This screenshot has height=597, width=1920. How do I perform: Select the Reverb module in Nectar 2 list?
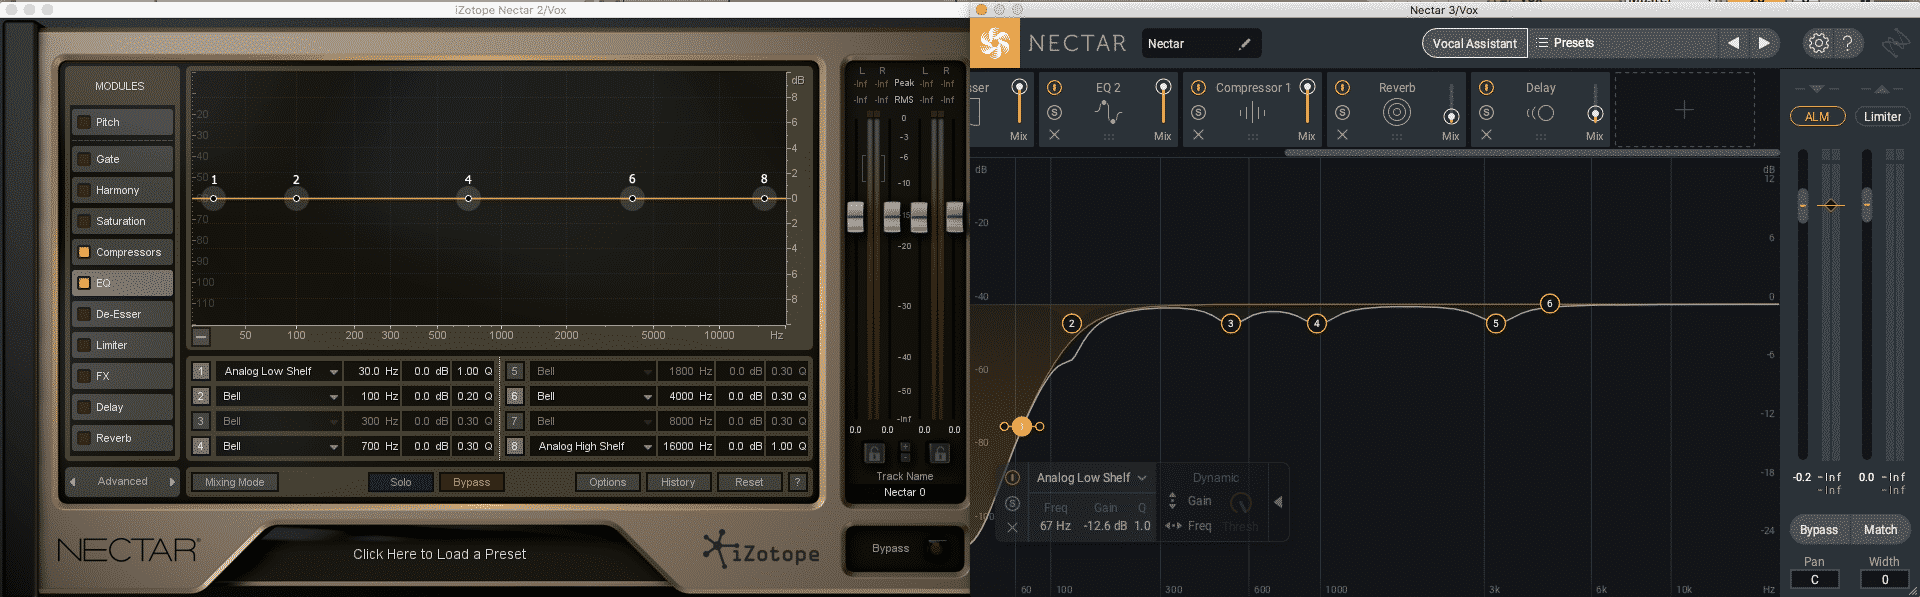click(122, 438)
